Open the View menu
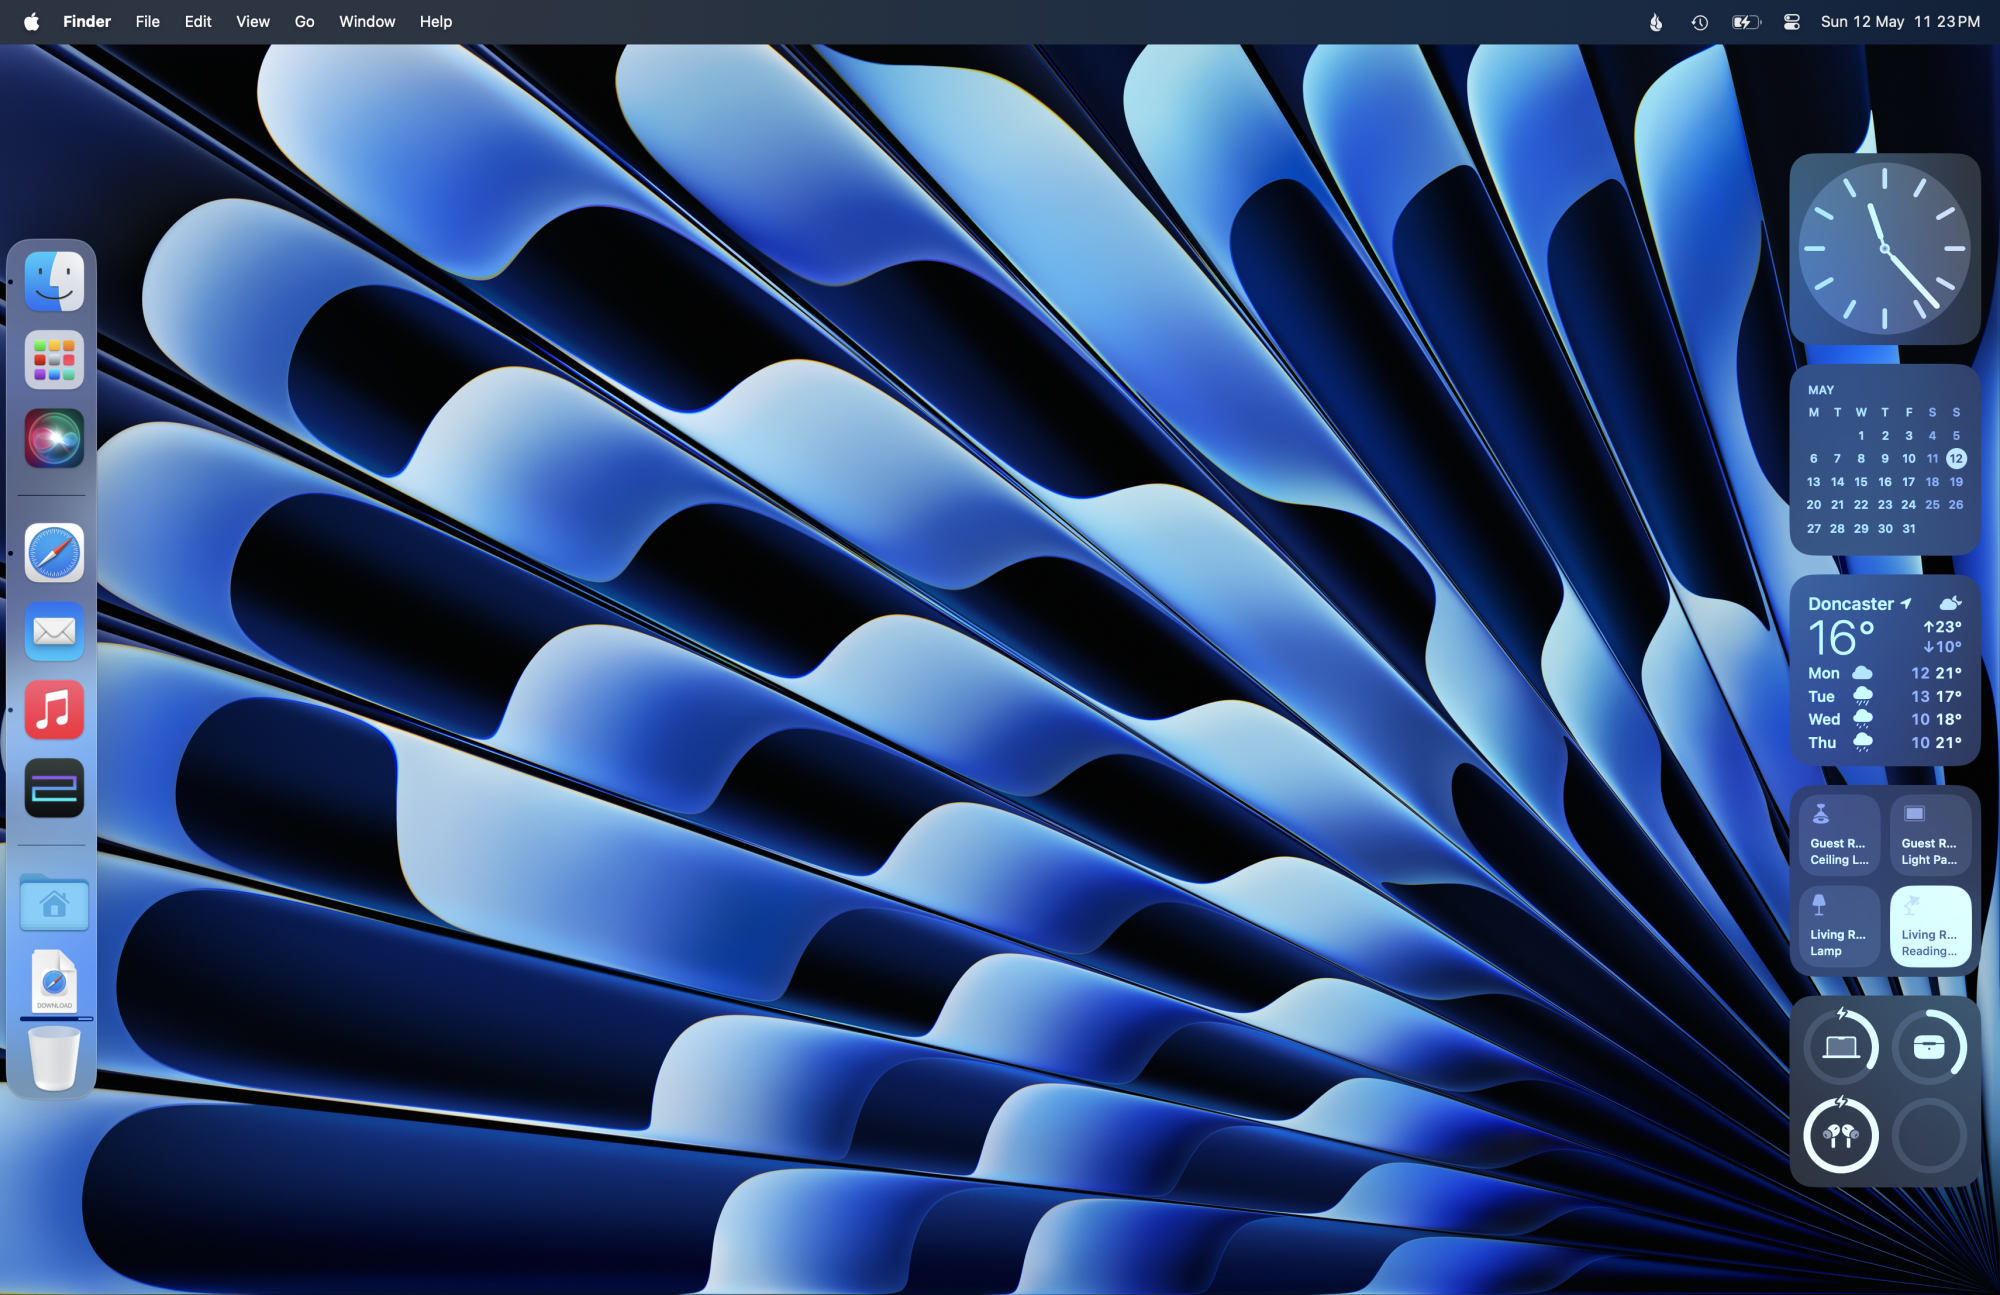This screenshot has width=2000, height=1295. [253, 21]
